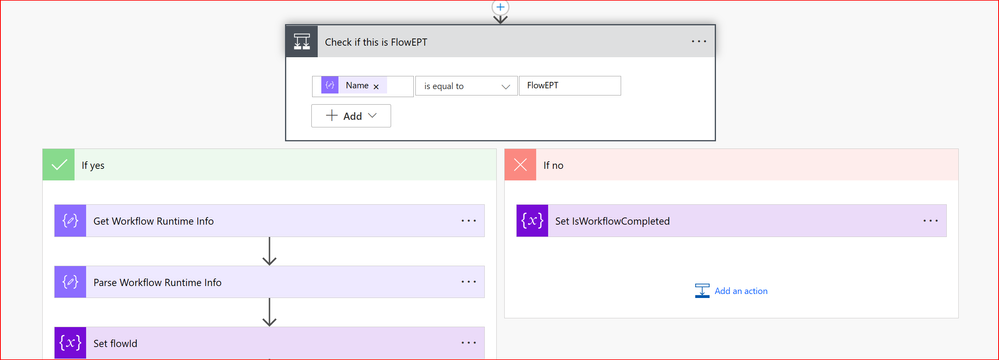Viewport: 999px width, 360px height.
Task: Open the Set IsWorkflowCompleted action
Action: (x=731, y=220)
